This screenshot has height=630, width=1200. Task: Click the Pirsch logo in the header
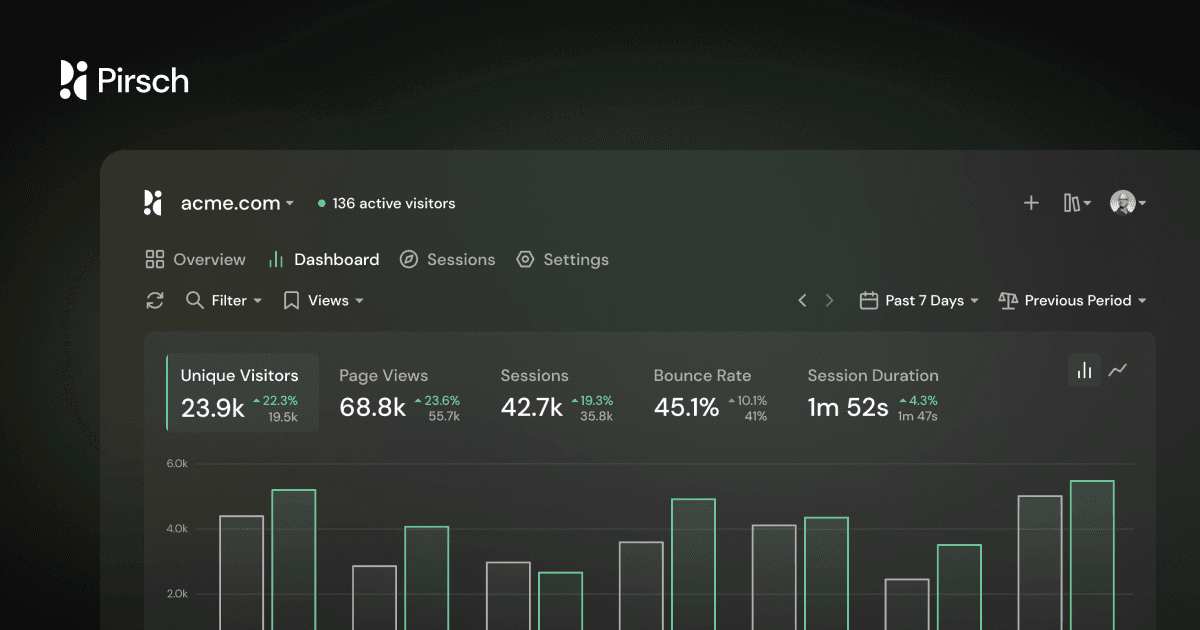coord(122,81)
